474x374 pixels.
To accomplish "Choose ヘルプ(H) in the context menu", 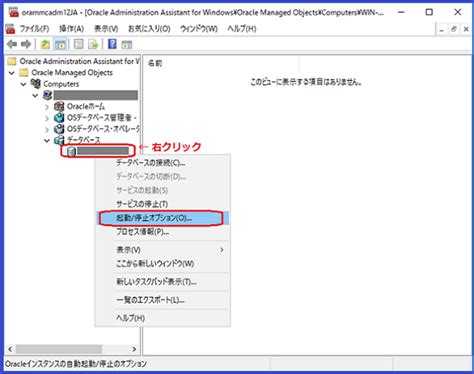I will (163, 318).
